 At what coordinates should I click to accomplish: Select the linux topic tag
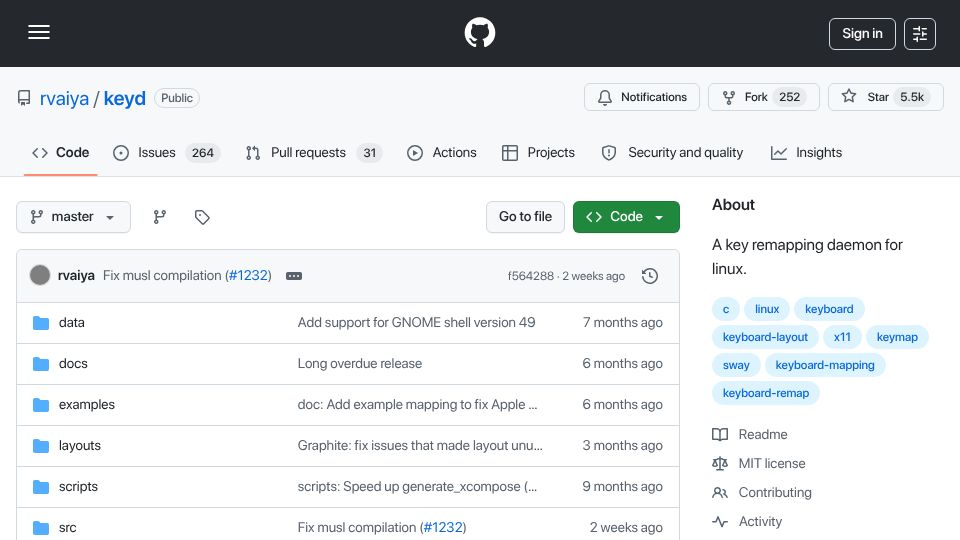(x=767, y=309)
